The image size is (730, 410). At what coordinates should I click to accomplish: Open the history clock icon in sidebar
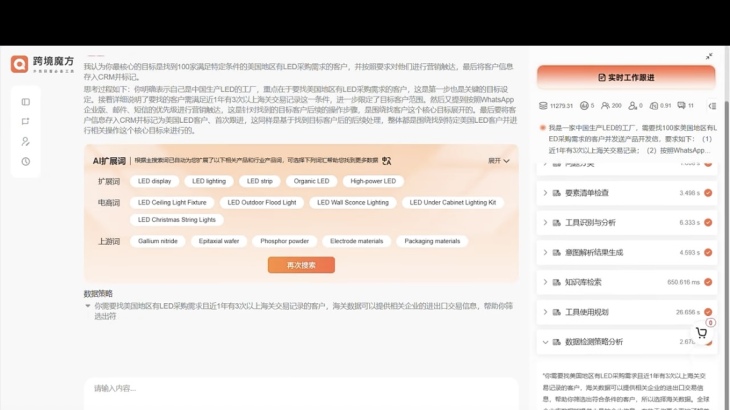(26, 161)
